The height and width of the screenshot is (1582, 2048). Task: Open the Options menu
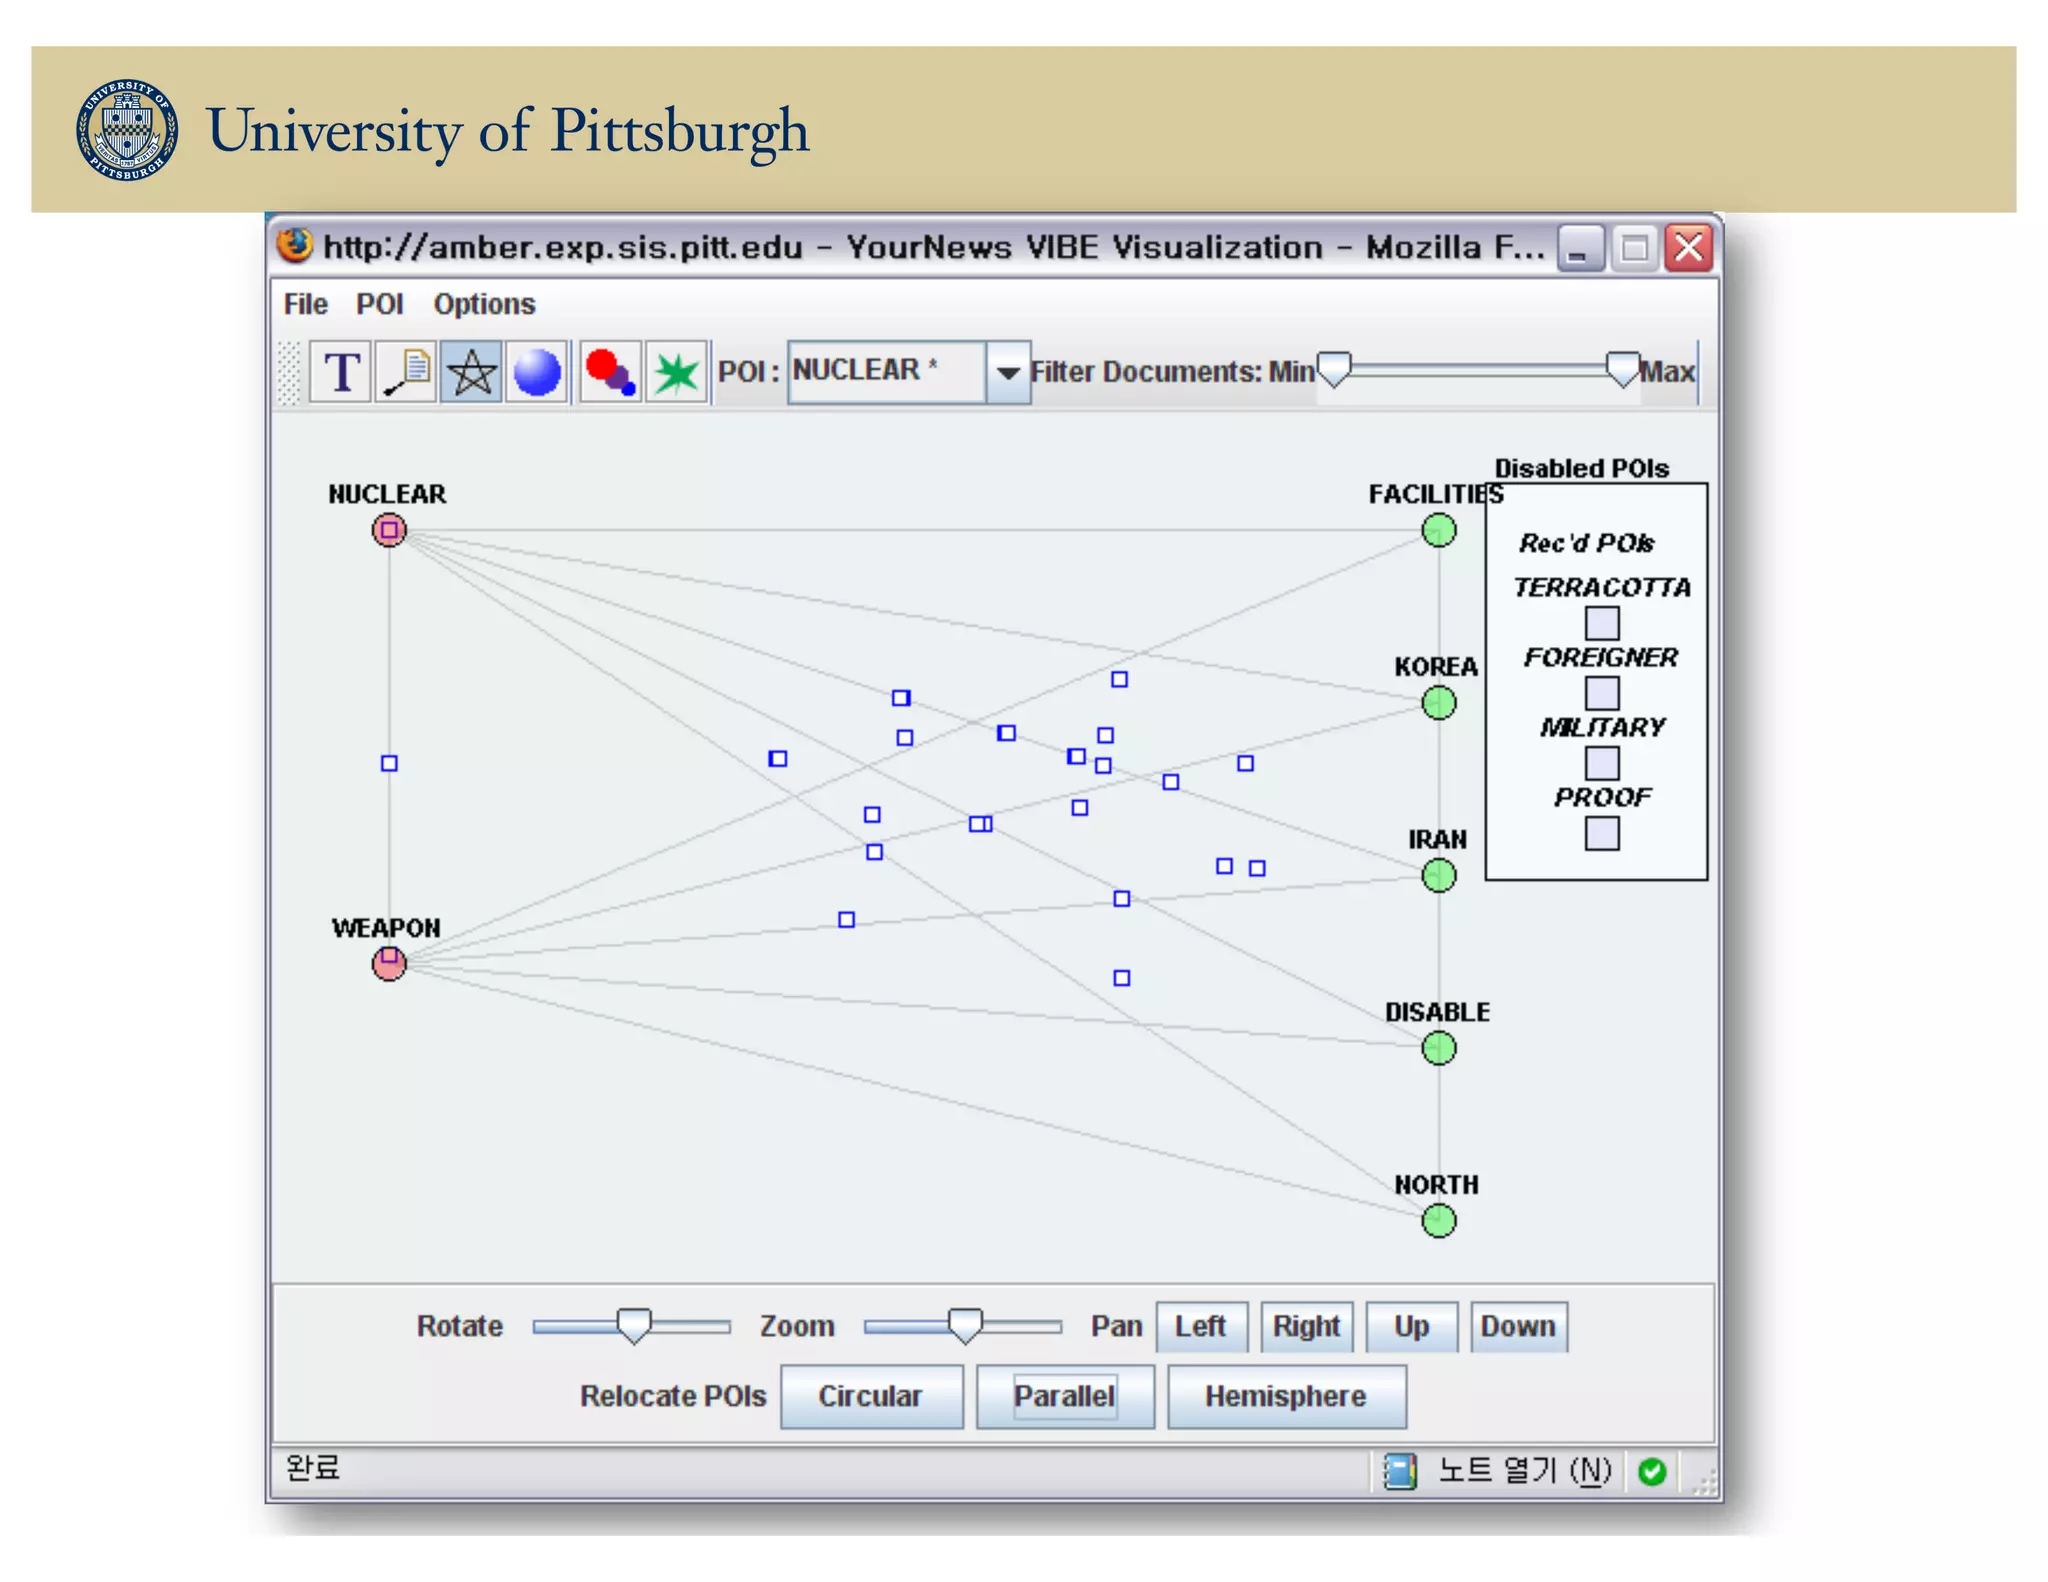point(484,304)
